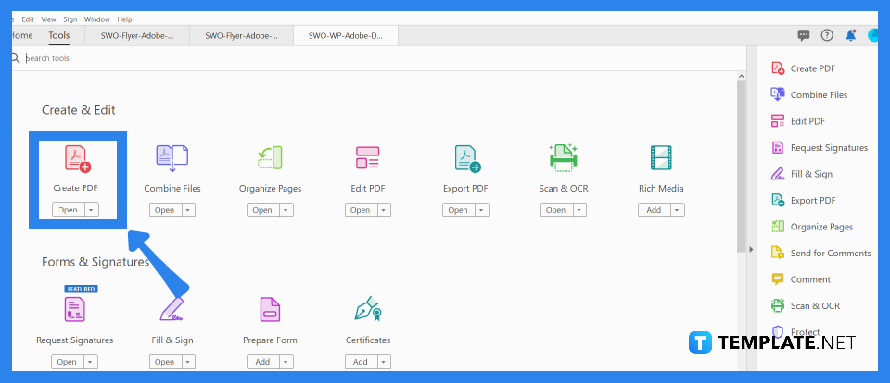This screenshot has height=383, width=890.
Task: Open the View menu
Action: coord(48,19)
